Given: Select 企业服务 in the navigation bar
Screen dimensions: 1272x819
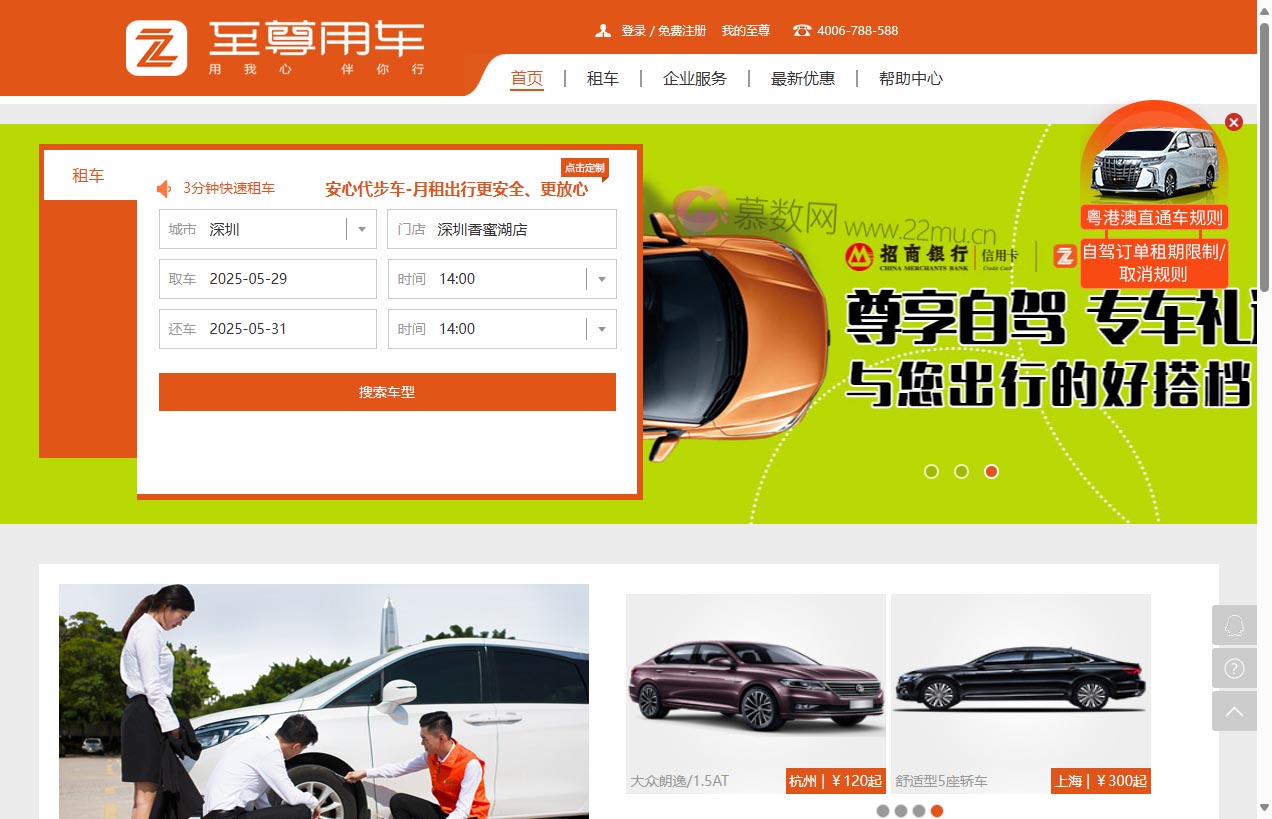Looking at the screenshot, I should click(695, 78).
